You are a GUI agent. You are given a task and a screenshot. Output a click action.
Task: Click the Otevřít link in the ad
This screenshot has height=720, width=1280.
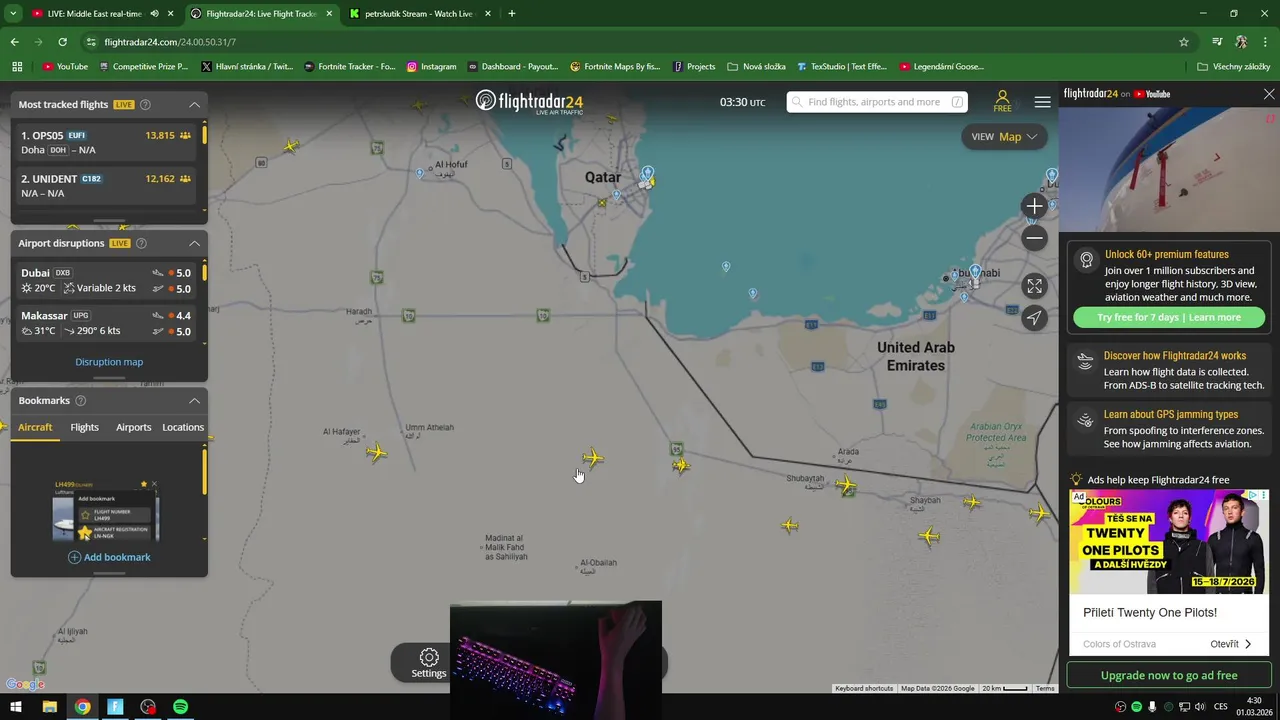(x=1231, y=644)
